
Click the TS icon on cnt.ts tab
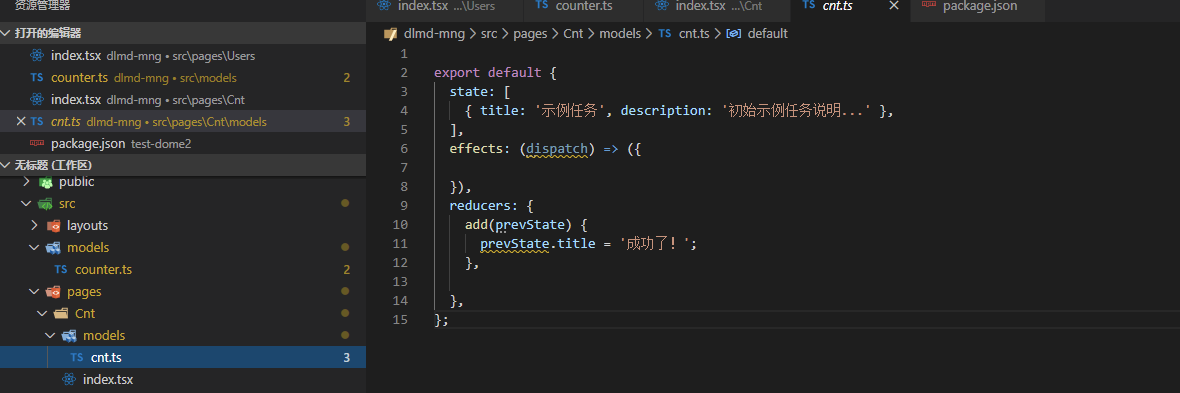tap(809, 5)
